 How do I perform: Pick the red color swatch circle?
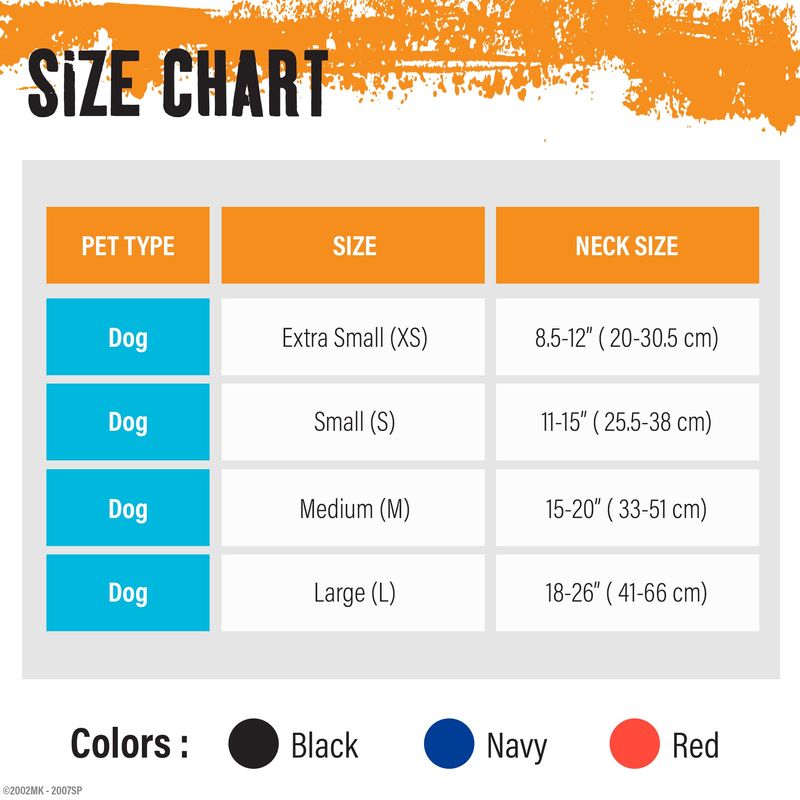tap(634, 745)
